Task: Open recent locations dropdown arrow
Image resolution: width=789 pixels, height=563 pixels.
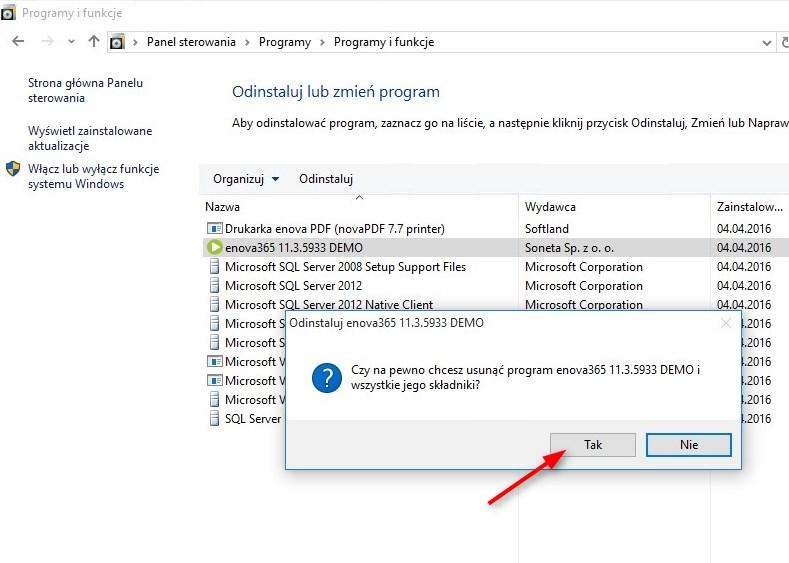Action: 71,42
